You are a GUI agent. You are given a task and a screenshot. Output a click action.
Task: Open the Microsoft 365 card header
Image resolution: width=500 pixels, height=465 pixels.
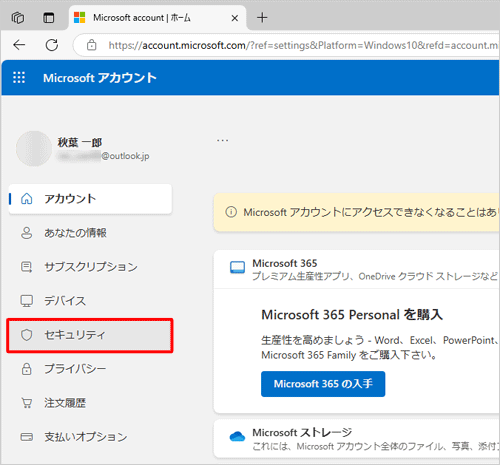(x=357, y=269)
